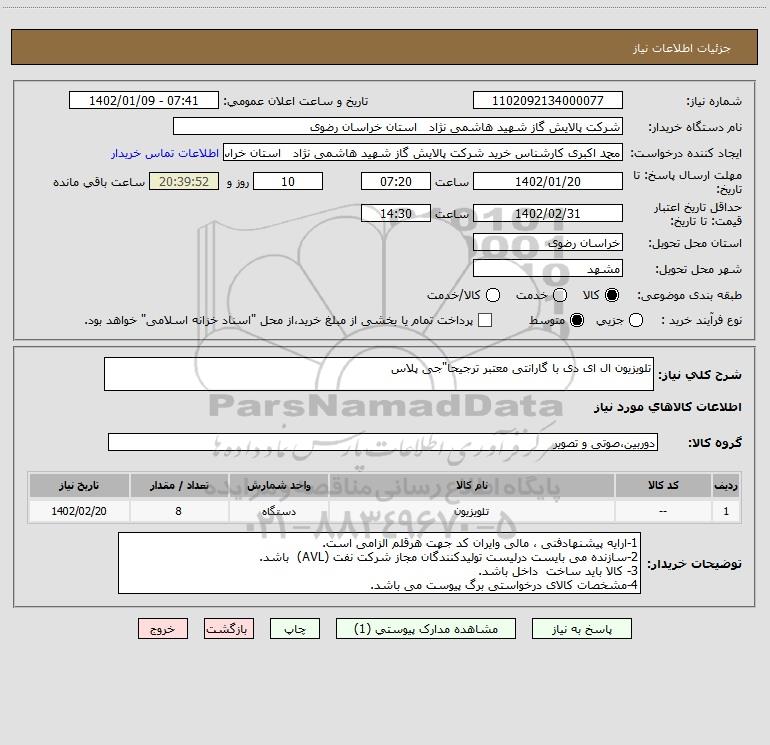Tick the اسناد خزانه اسلامی payment checkbox
Screen dimensions: 770x745
[x=485, y=320]
